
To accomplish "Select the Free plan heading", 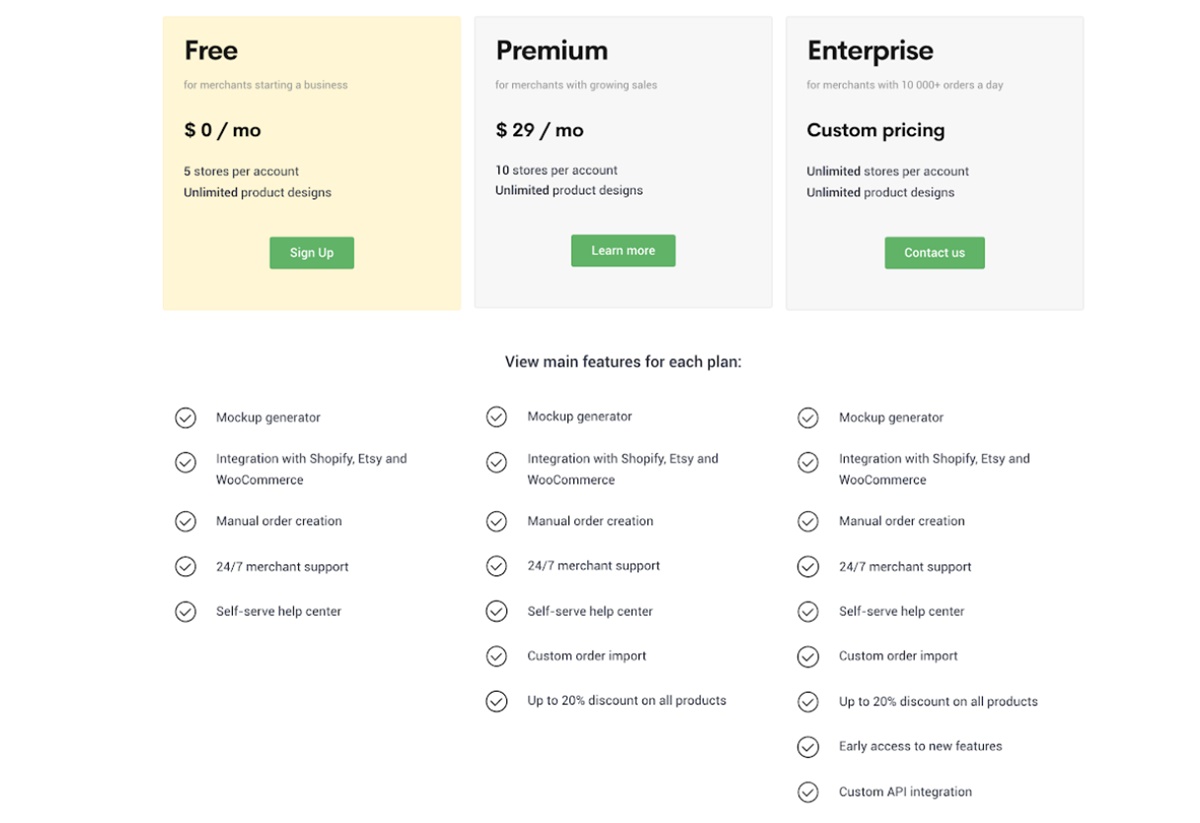I will (x=211, y=50).
